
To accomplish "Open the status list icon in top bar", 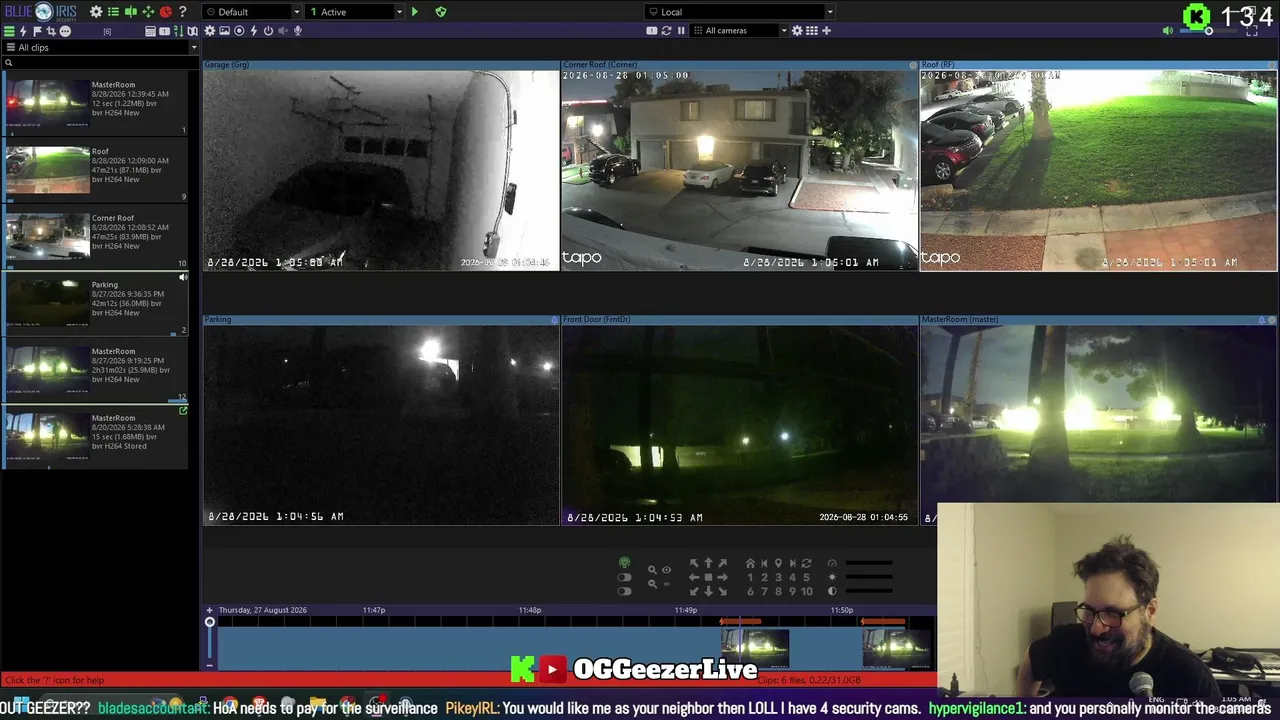I will pos(113,12).
